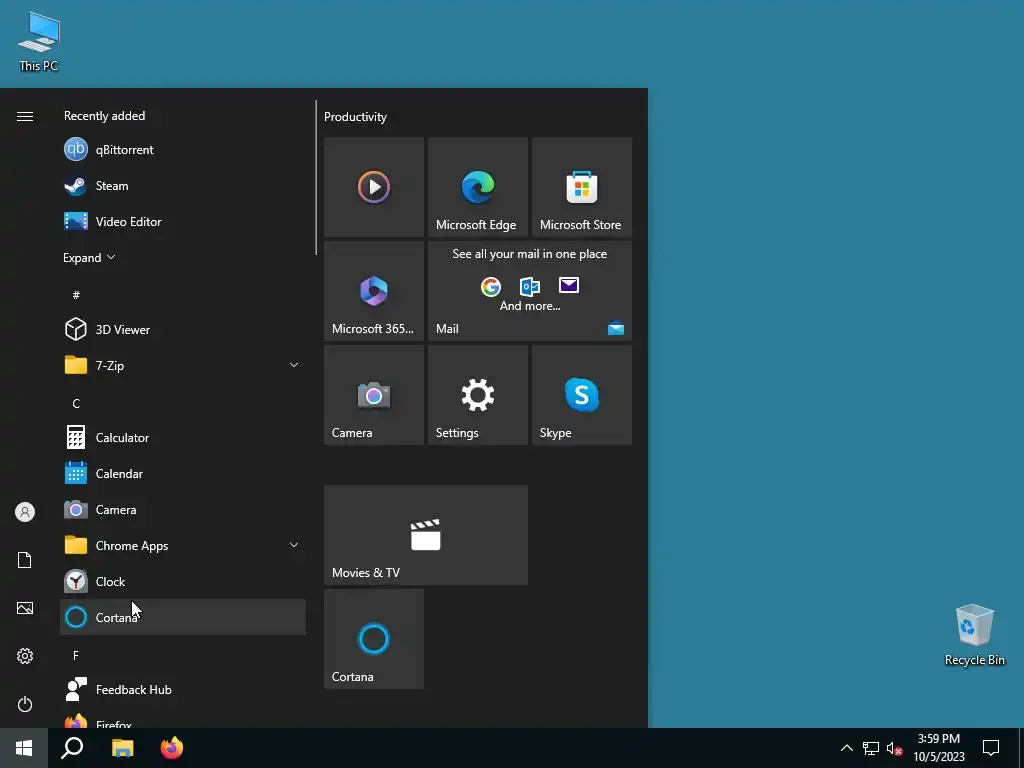Launch Calculator from the apps list

pos(183,438)
